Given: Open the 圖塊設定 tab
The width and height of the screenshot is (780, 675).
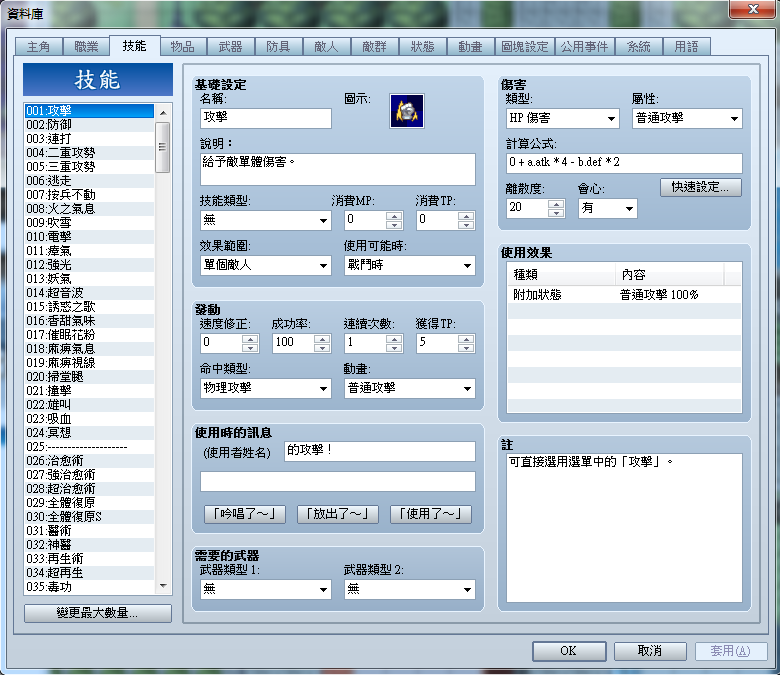Looking at the screenshot, I should point(524,47).
